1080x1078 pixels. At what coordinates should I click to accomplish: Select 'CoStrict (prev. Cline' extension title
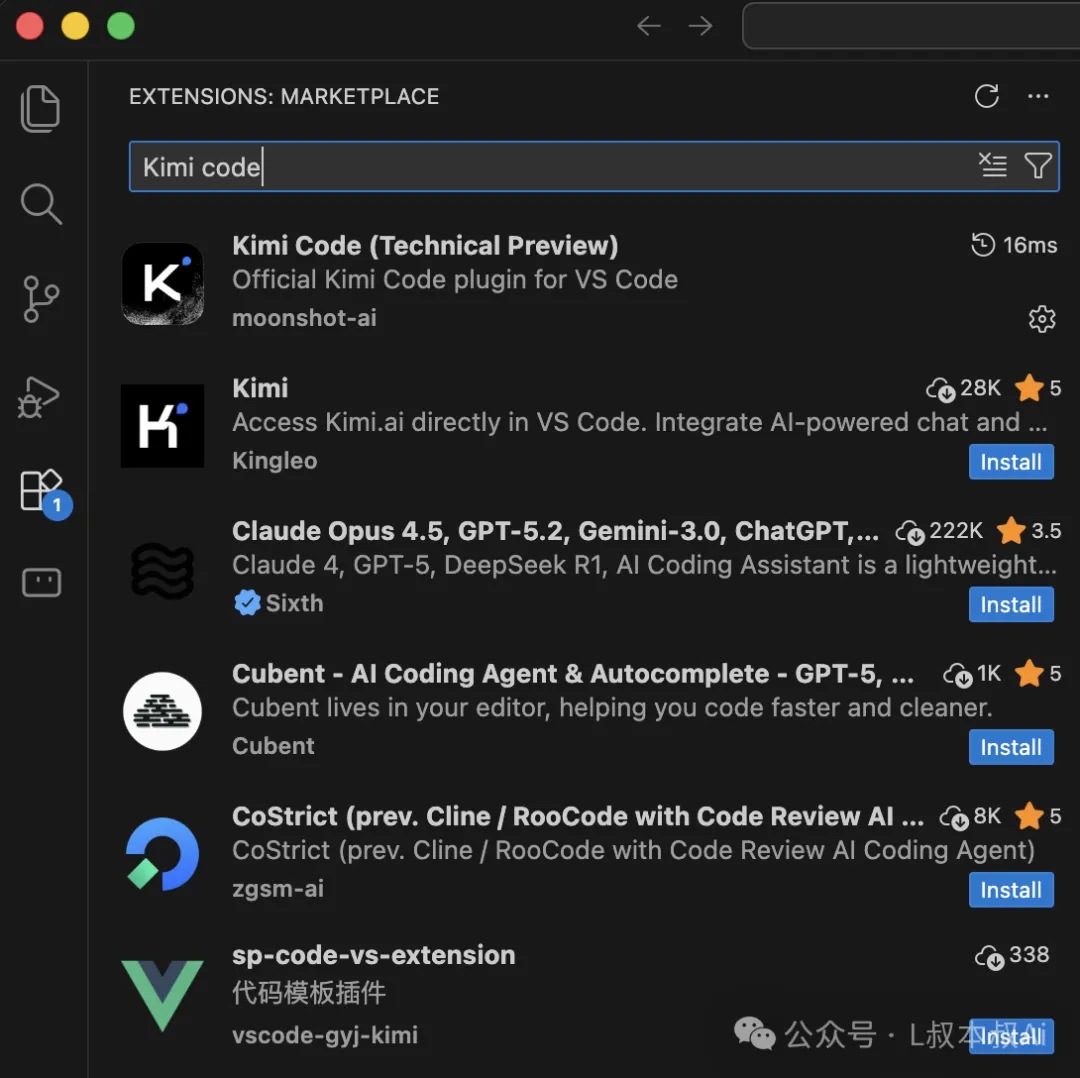point(577,816)
